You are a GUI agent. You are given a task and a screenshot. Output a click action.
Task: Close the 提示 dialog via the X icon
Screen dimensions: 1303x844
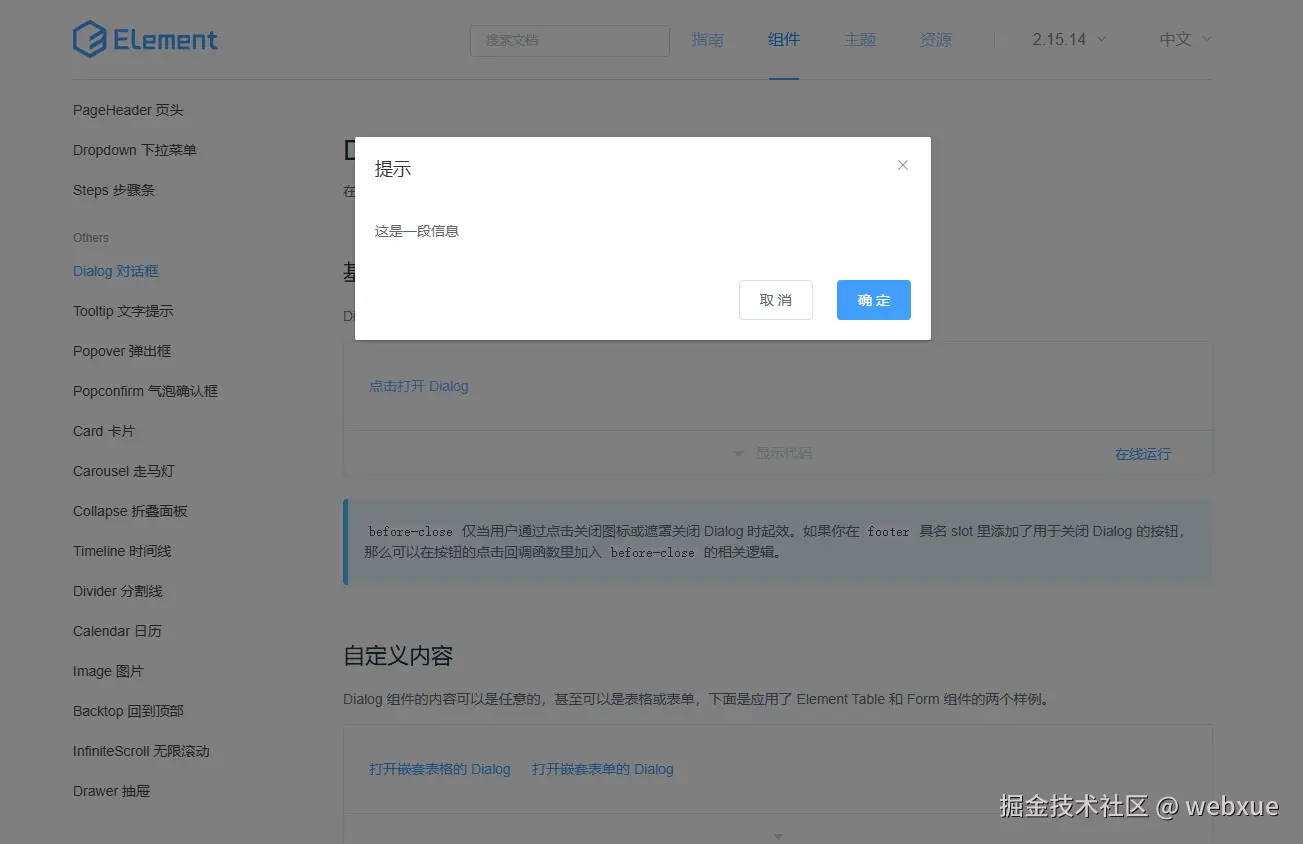tap(902, 164)
